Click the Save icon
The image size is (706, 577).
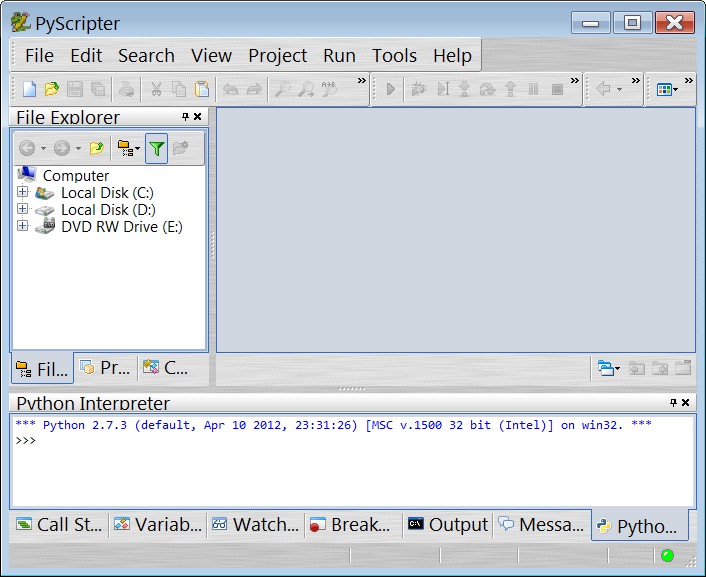click(x=75, y=89)
